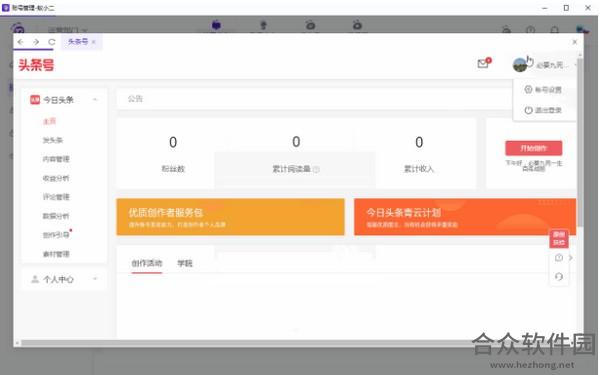Screen dimensions: 600x375
Task: Open 内容管理 in the sidebar
Action: (56, 159)
